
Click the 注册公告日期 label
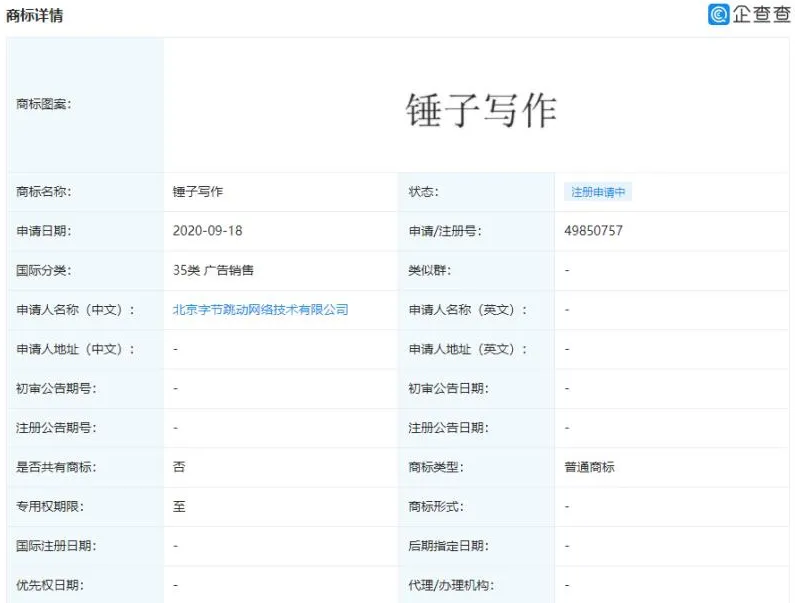pyautogui.click(x=449, y=428)
